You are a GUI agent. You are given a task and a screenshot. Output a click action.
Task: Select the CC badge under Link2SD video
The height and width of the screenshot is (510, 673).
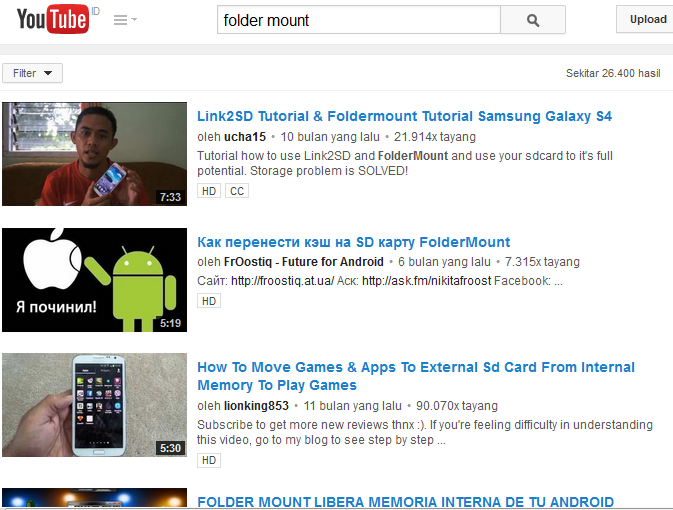pyautogui.click(x=237, y=191)
